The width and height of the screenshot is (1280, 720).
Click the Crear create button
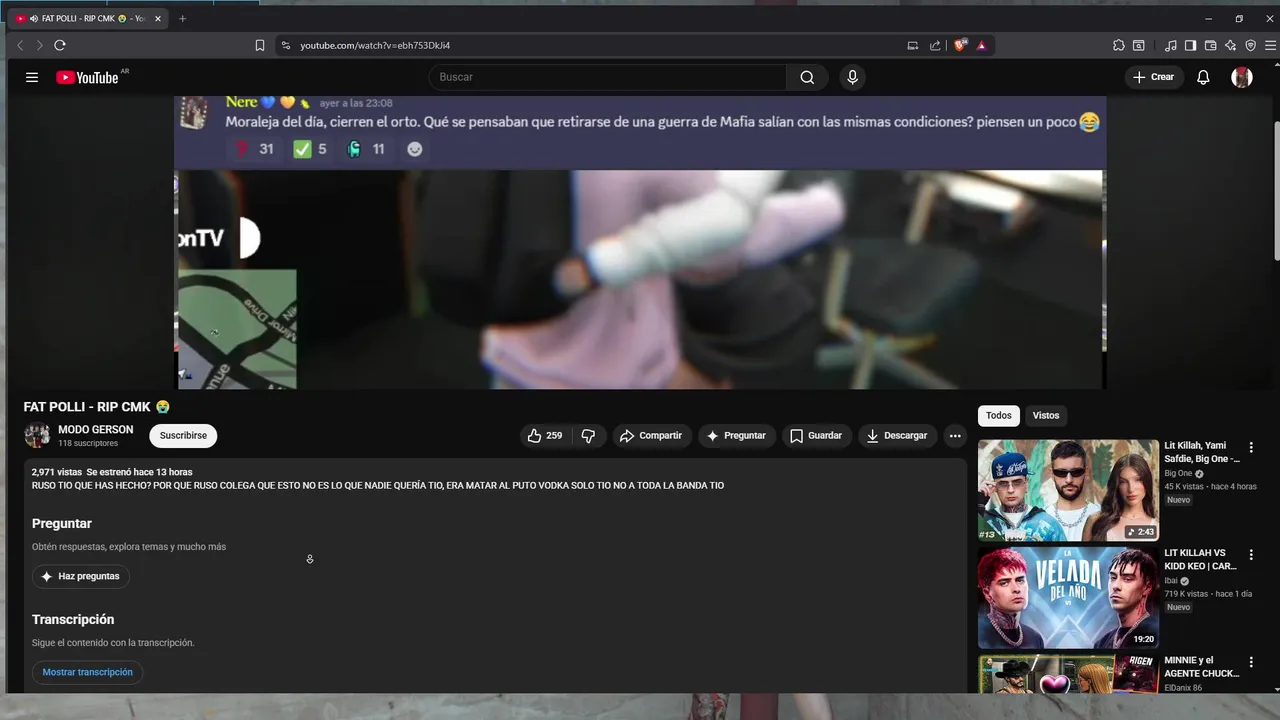tap(1154, 77)
